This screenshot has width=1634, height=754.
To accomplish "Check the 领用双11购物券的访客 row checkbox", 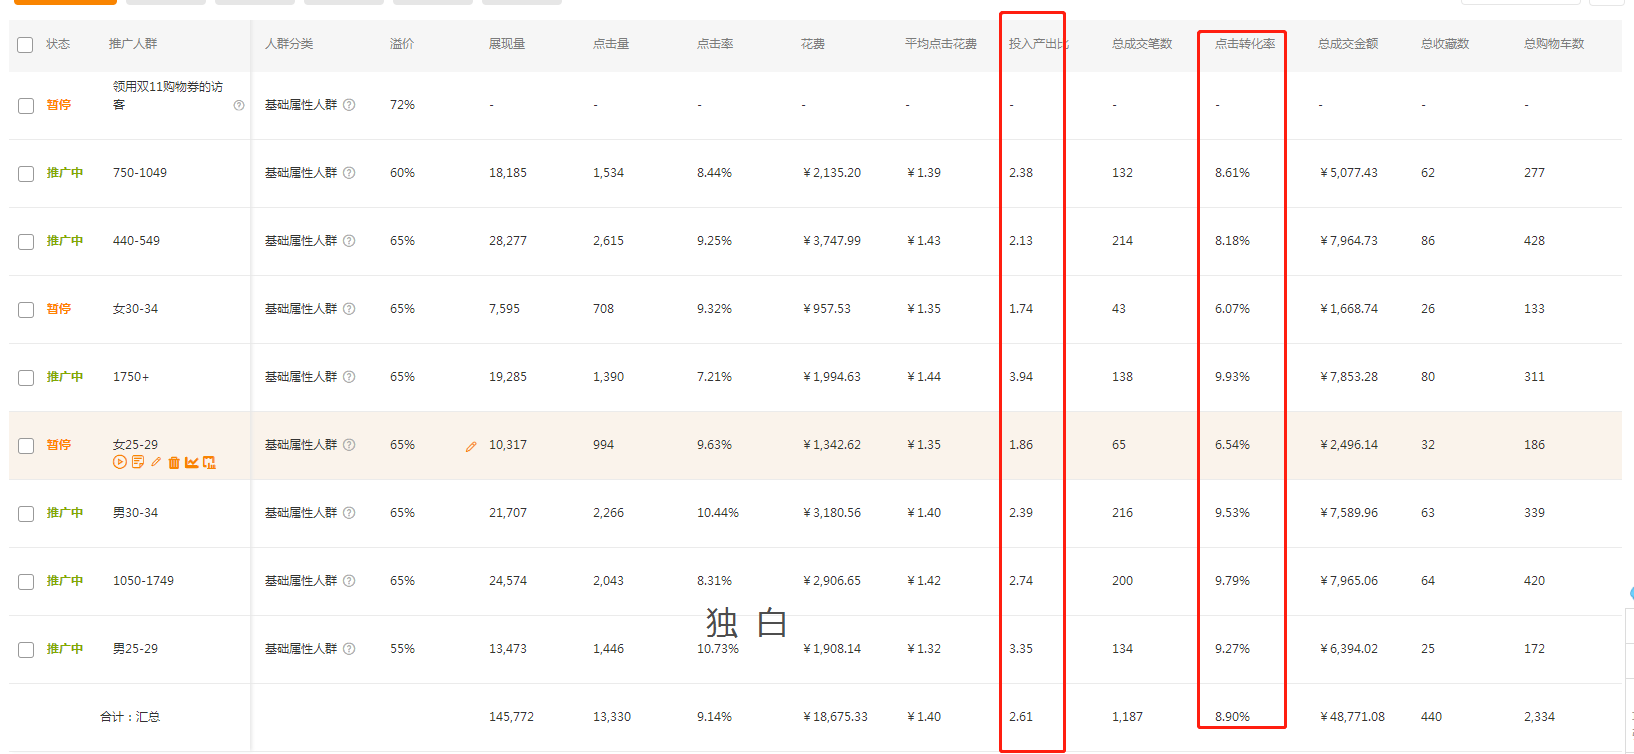I will (x=26, y=106).
